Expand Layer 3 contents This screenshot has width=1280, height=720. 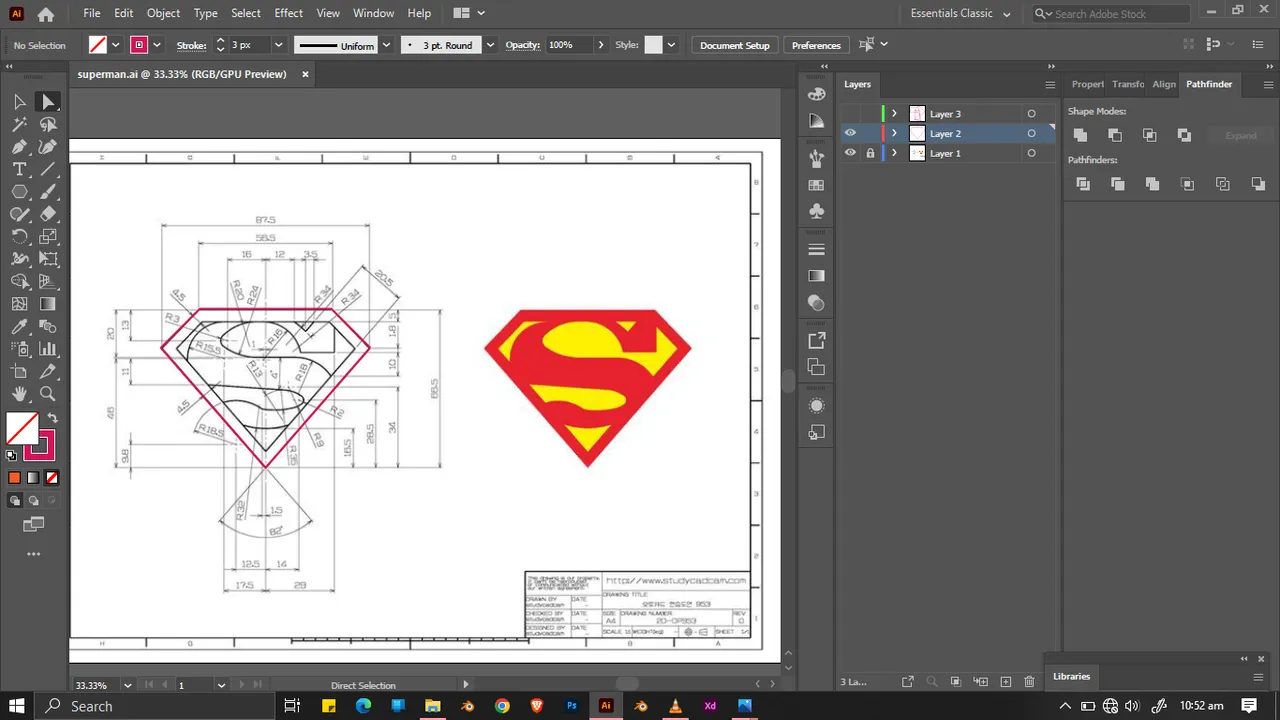click(x=895, y=114)
